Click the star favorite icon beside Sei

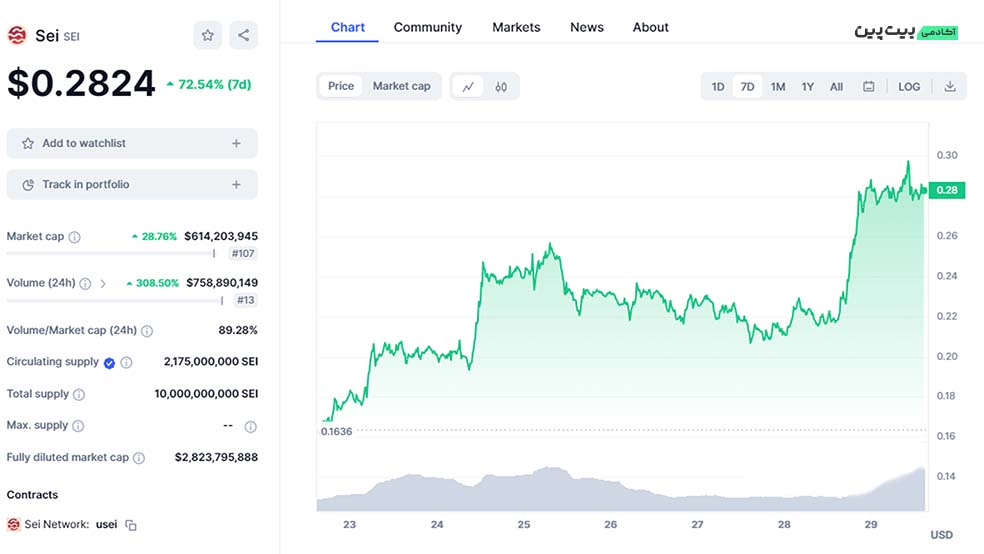click(208, 36)
